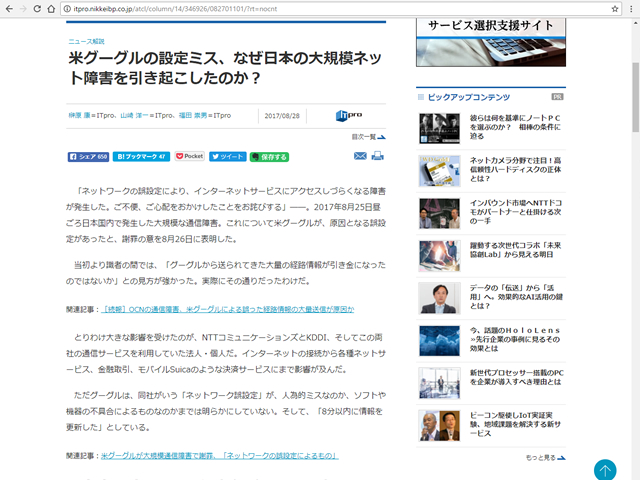Expand もっと見る in pickup contents

click(x=546, y=458)
